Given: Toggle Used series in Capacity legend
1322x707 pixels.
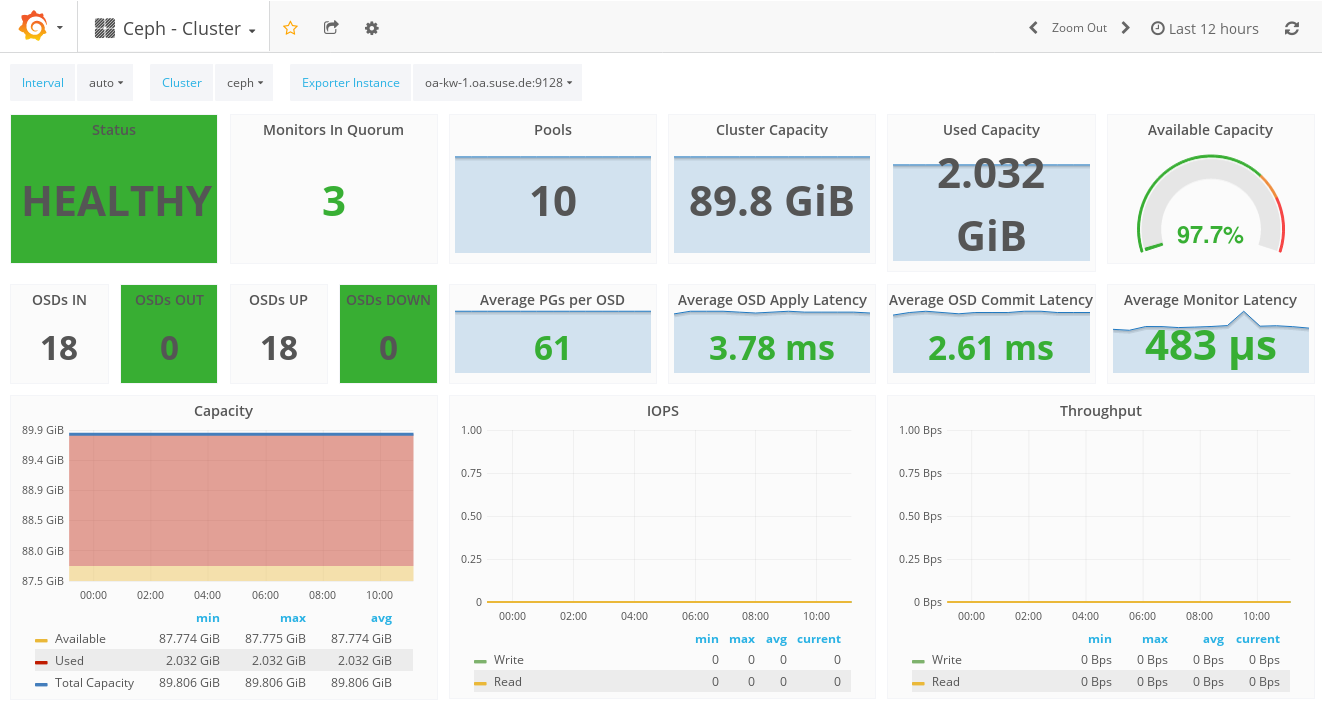Looking at the screenshot, I should (69, 661).
